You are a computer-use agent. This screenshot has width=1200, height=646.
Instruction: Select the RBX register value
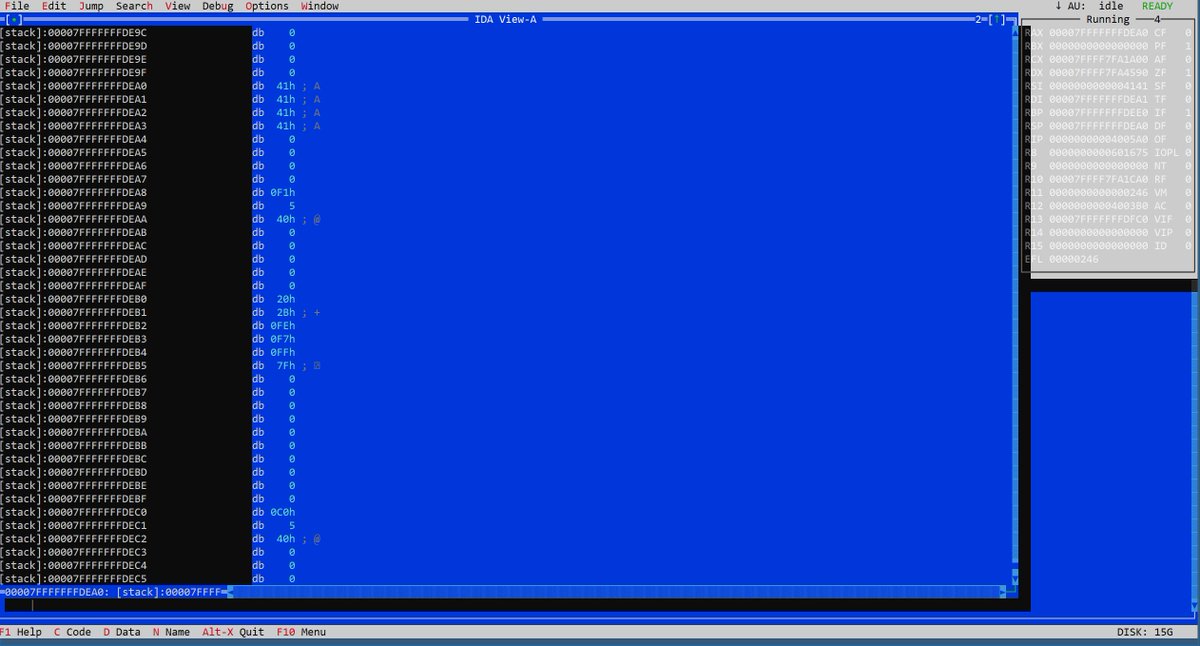1098,46
